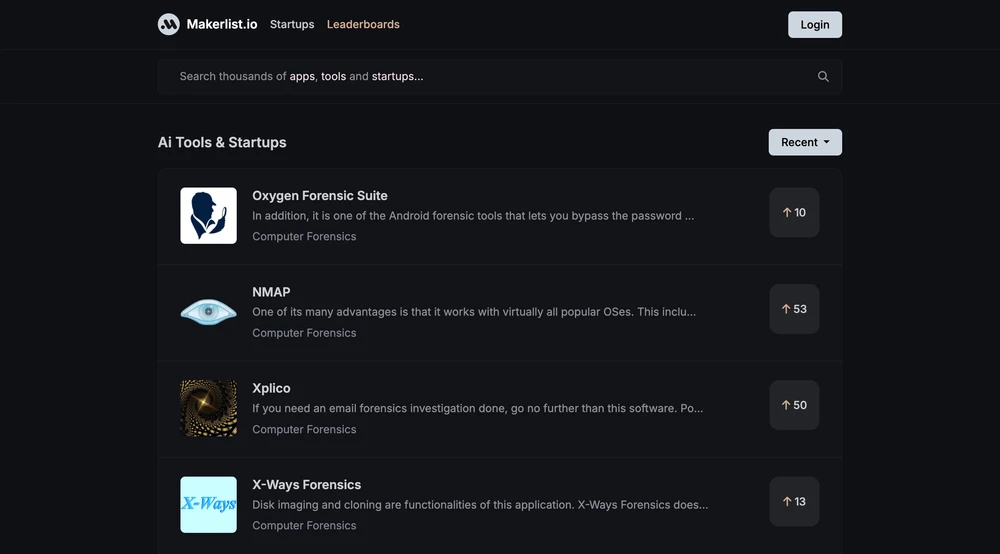Open the Leaderboards page
This screenshot has width=1000, height=554.
363,24
